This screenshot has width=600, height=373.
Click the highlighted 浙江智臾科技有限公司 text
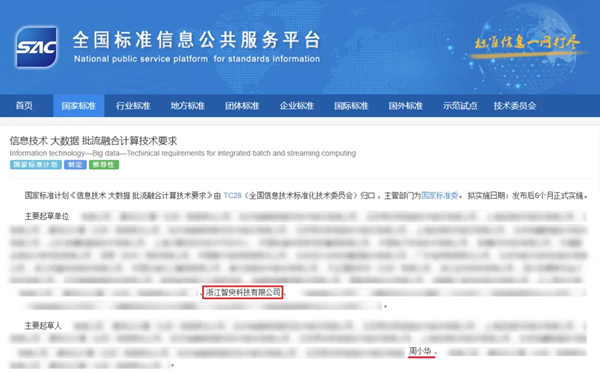[243, 293]
